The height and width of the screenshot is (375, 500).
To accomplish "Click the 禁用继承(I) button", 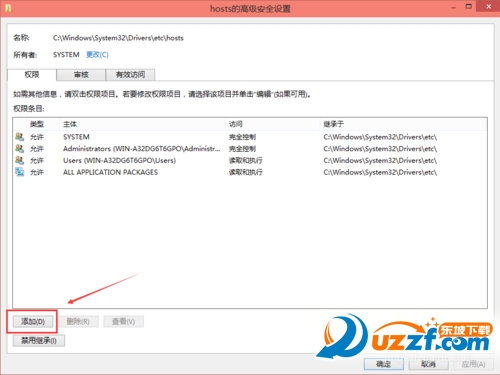I will pyautogui.click(x=39, y=341).
